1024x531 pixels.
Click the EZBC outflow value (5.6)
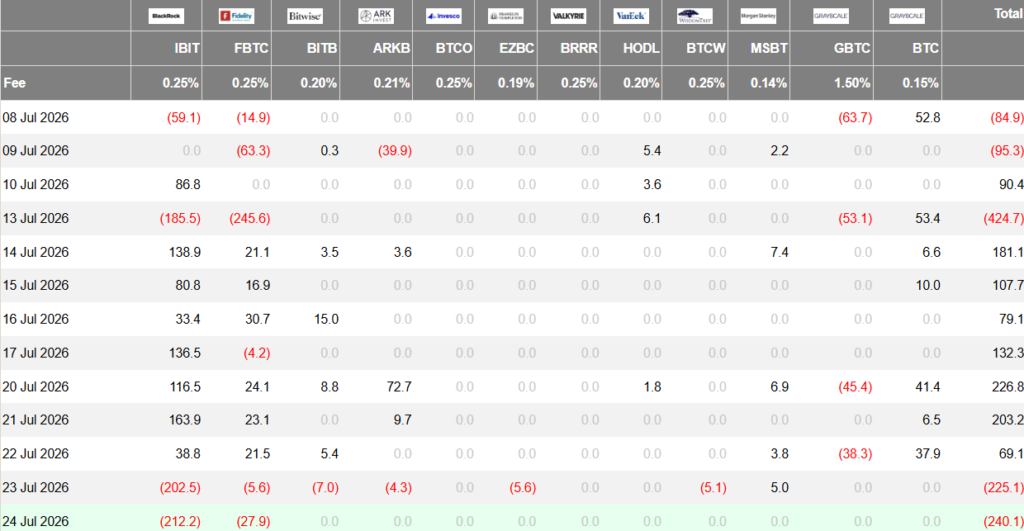[522, 487]
